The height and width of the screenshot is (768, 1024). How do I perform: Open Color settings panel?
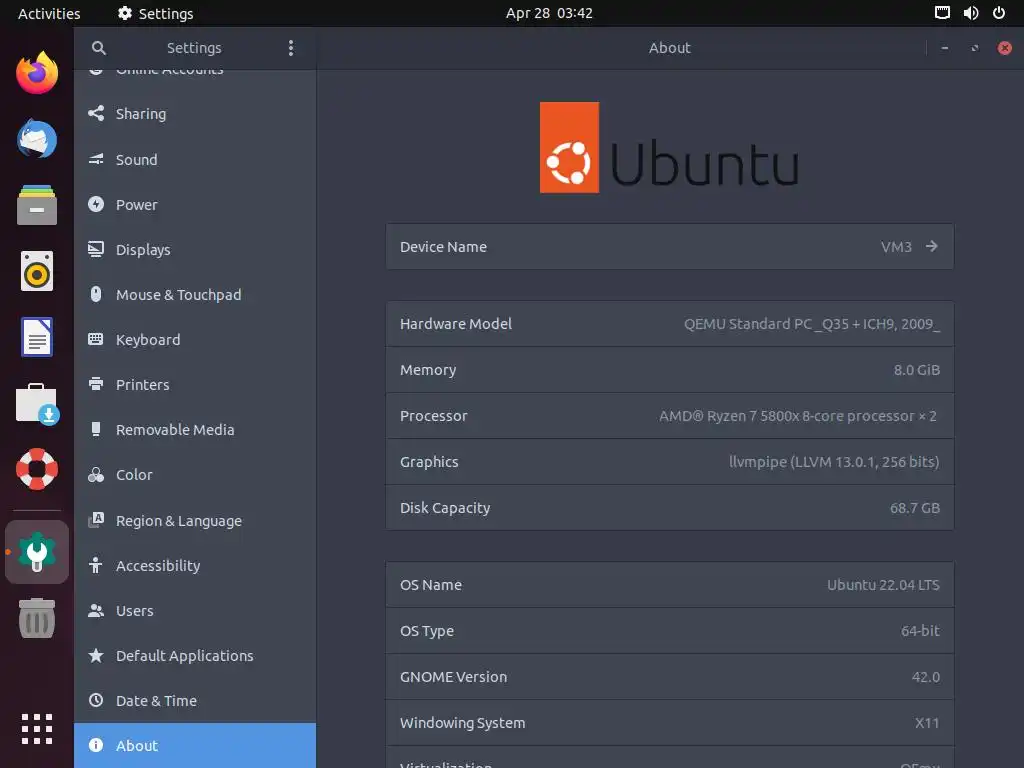coord(195,475)
